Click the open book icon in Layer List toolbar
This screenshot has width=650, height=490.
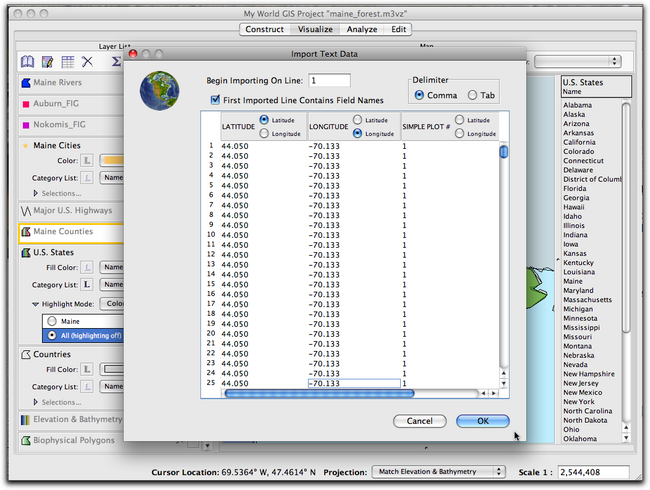(x=27, y=62)
